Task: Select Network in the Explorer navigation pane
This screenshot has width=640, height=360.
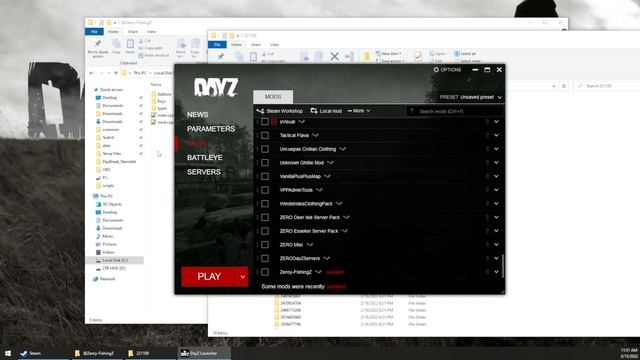Action: [107, 279]
